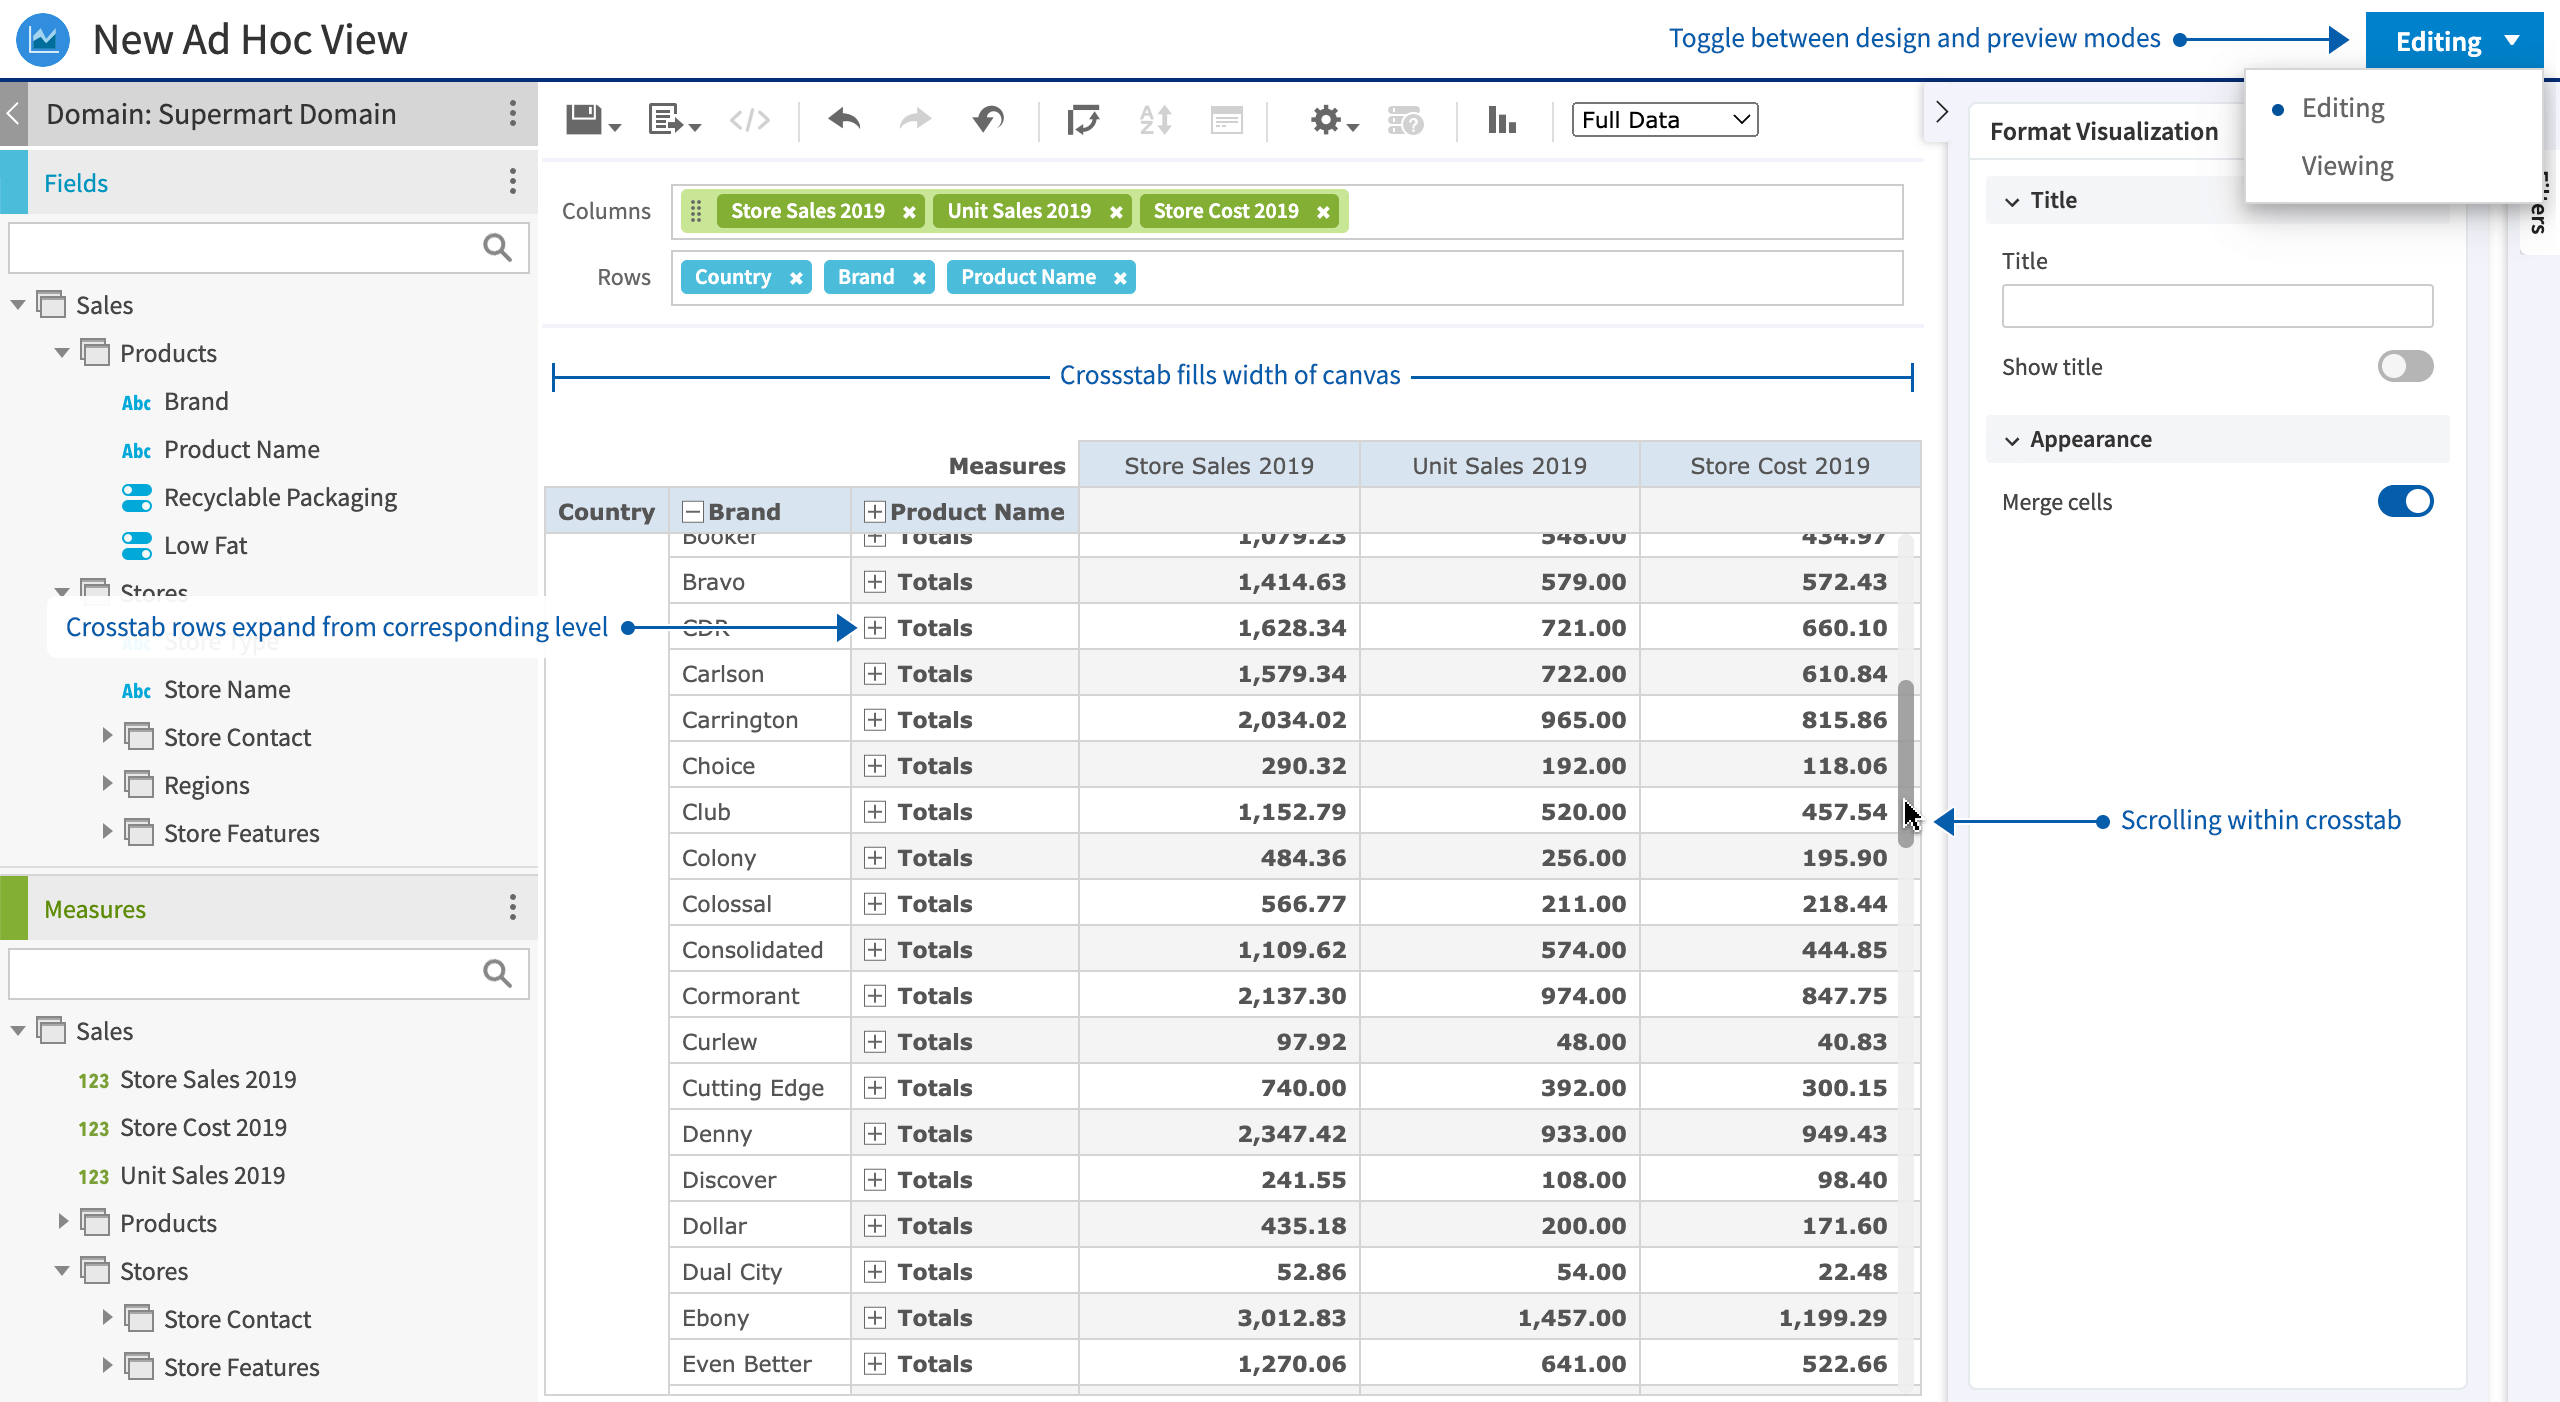The image size is (2560, 1402).
Task: Click the Fields search magnifier icon
Action: tap(497, 247)
